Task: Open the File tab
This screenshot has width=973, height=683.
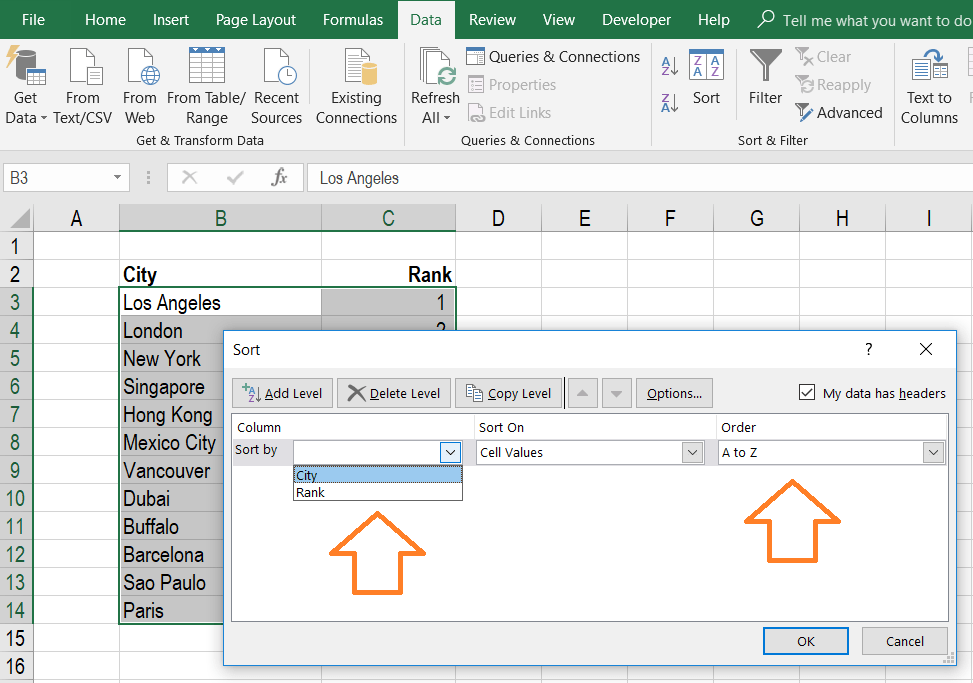Action: pos(33,20)
